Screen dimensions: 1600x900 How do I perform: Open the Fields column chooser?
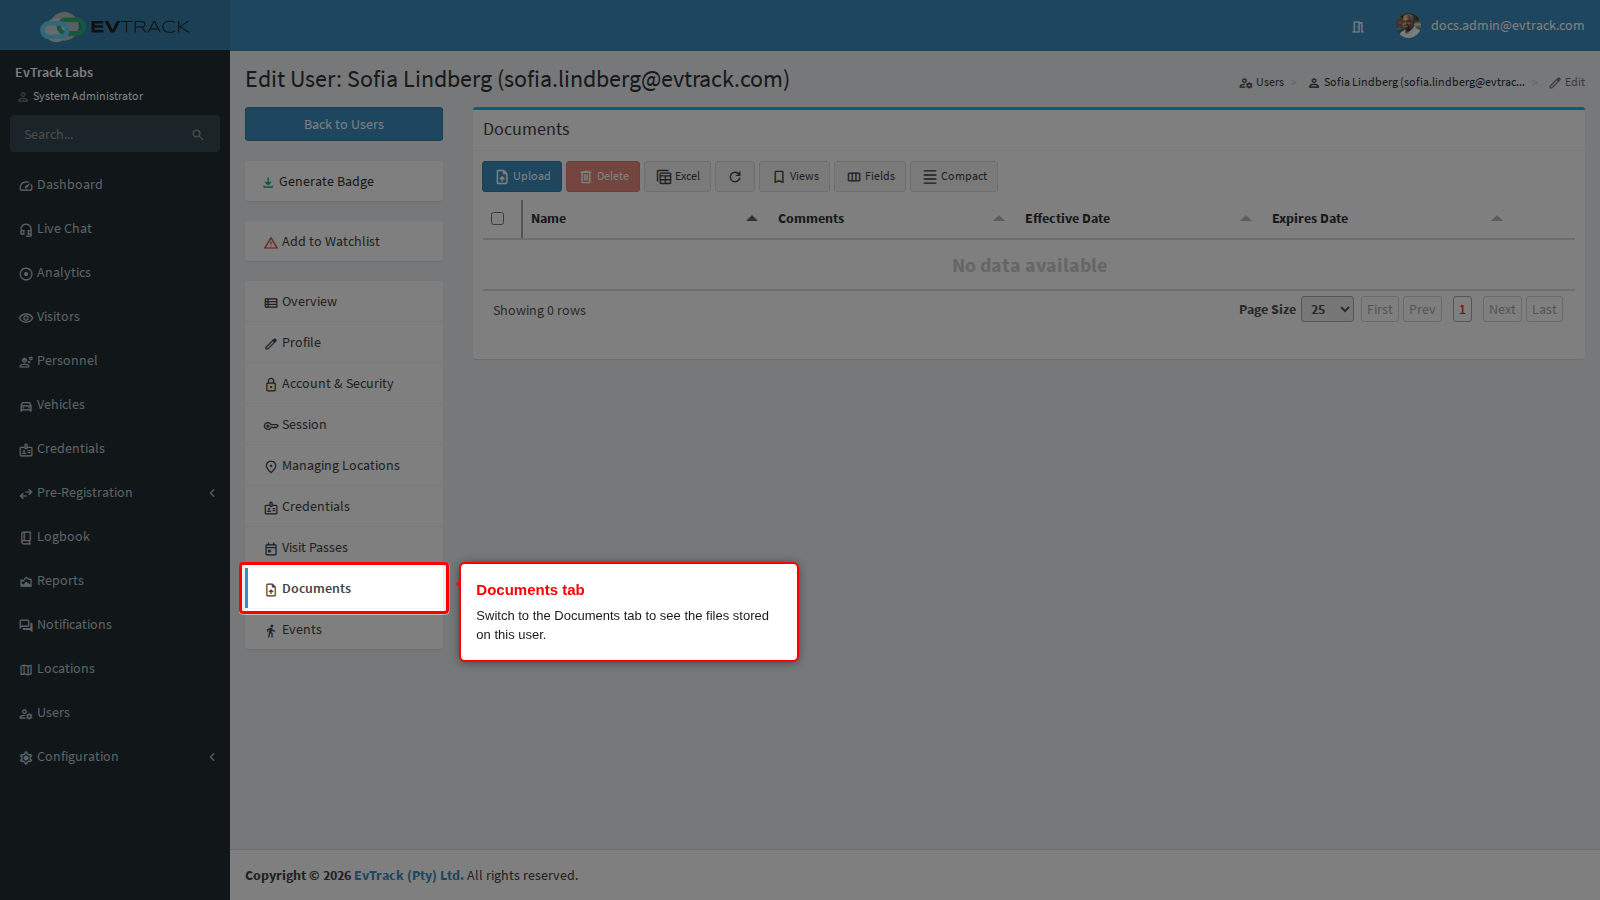pyautogui.click(x=870, y=176)
